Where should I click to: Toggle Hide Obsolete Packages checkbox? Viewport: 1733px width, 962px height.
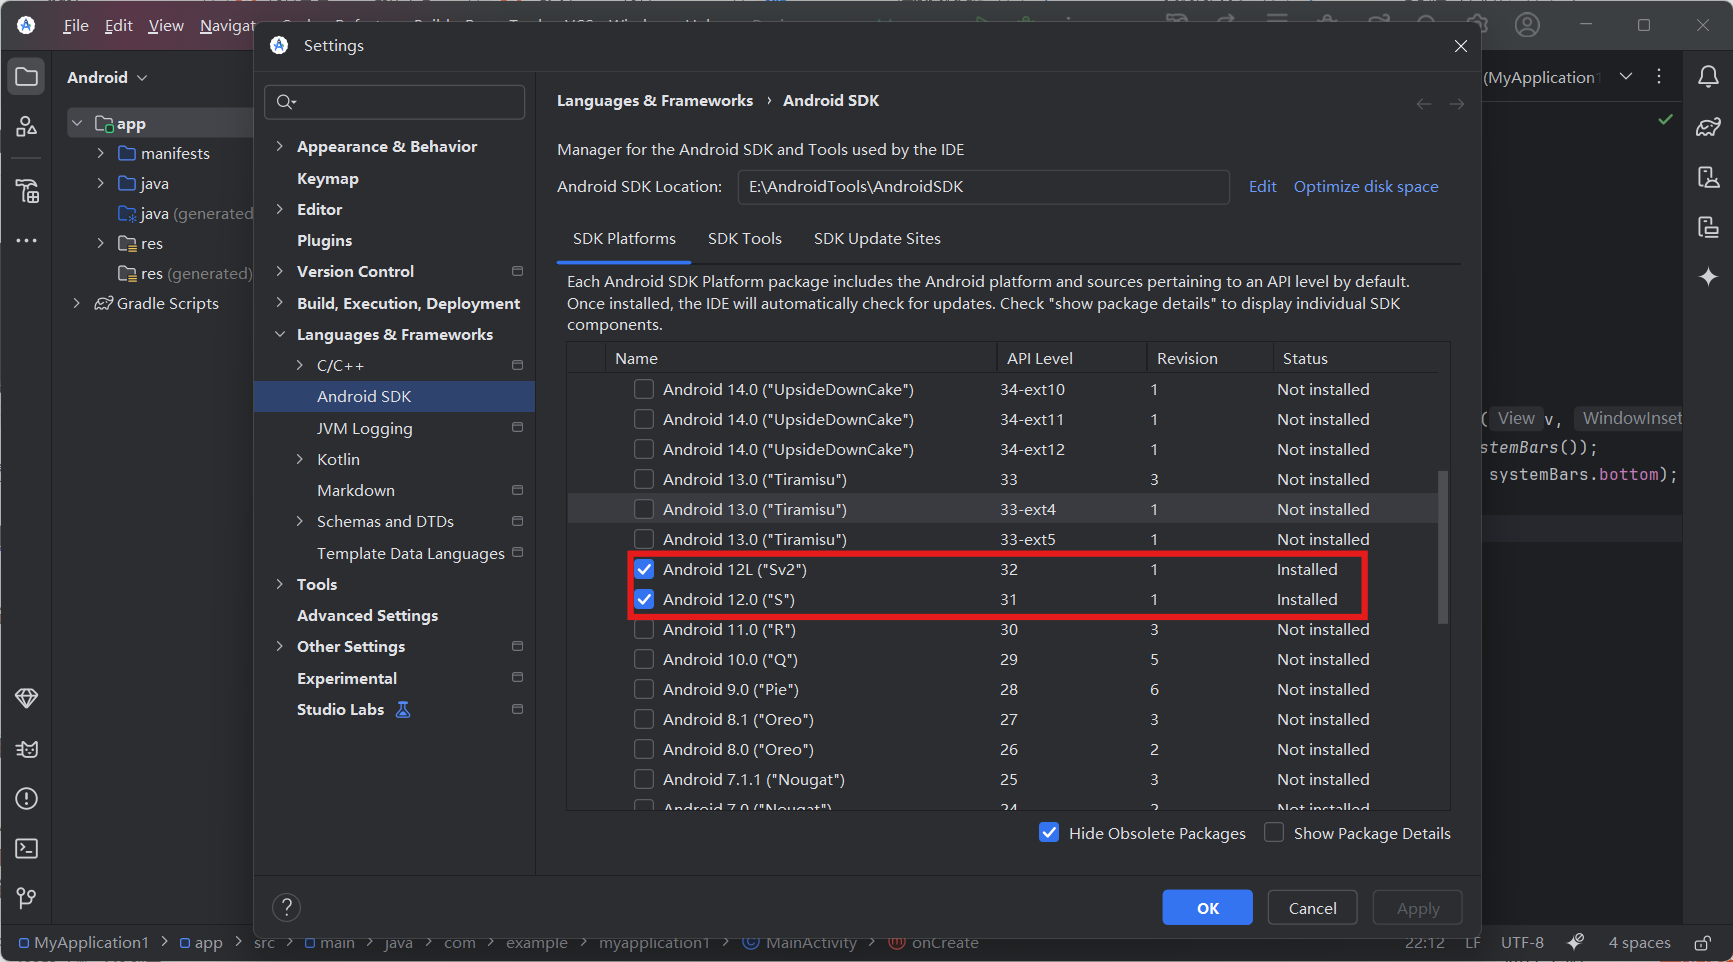click(x=1049, y=832)
